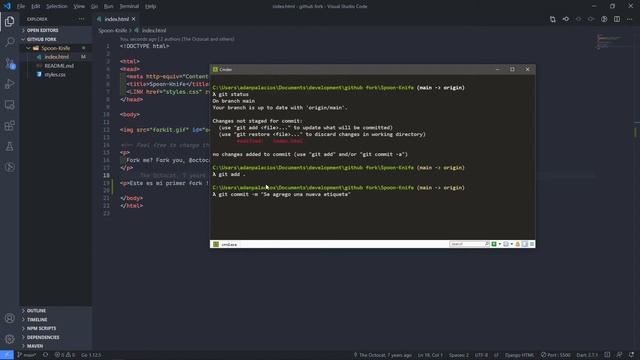This screenshot has width=640, height=360.
Task: Click the main branch indicator in status bar
Action: click(27, 355)
